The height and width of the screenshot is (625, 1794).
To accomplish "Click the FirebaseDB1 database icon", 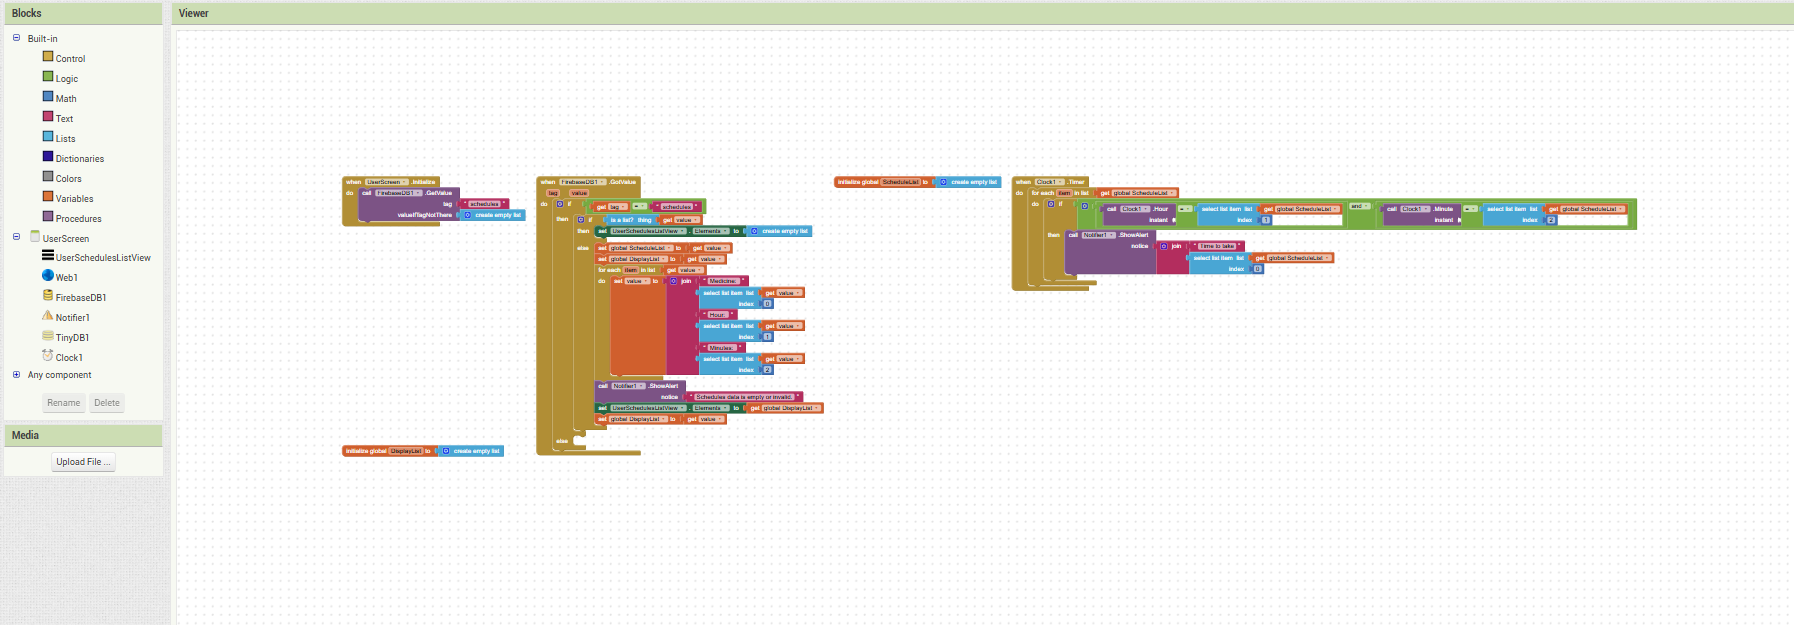I will (48, 296).
